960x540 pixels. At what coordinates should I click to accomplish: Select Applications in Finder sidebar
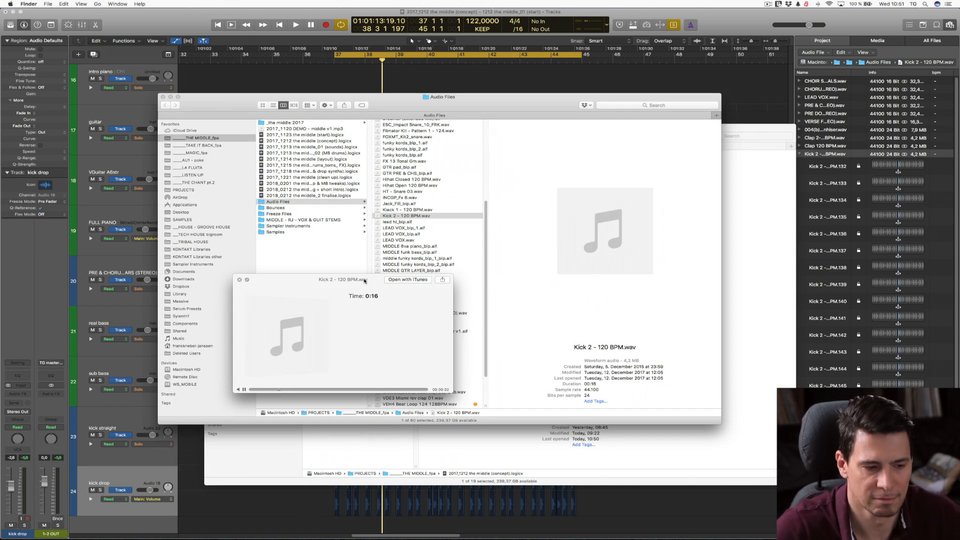tap(184, 205)
